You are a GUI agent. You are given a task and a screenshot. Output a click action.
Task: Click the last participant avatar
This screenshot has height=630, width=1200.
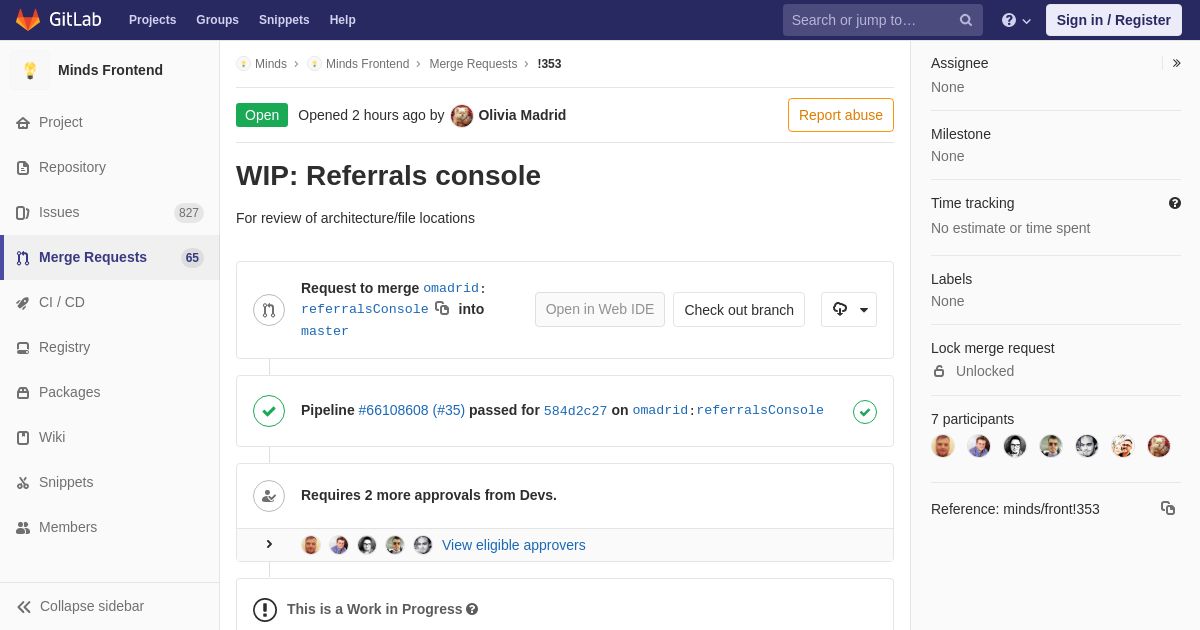coord(1159,446)
